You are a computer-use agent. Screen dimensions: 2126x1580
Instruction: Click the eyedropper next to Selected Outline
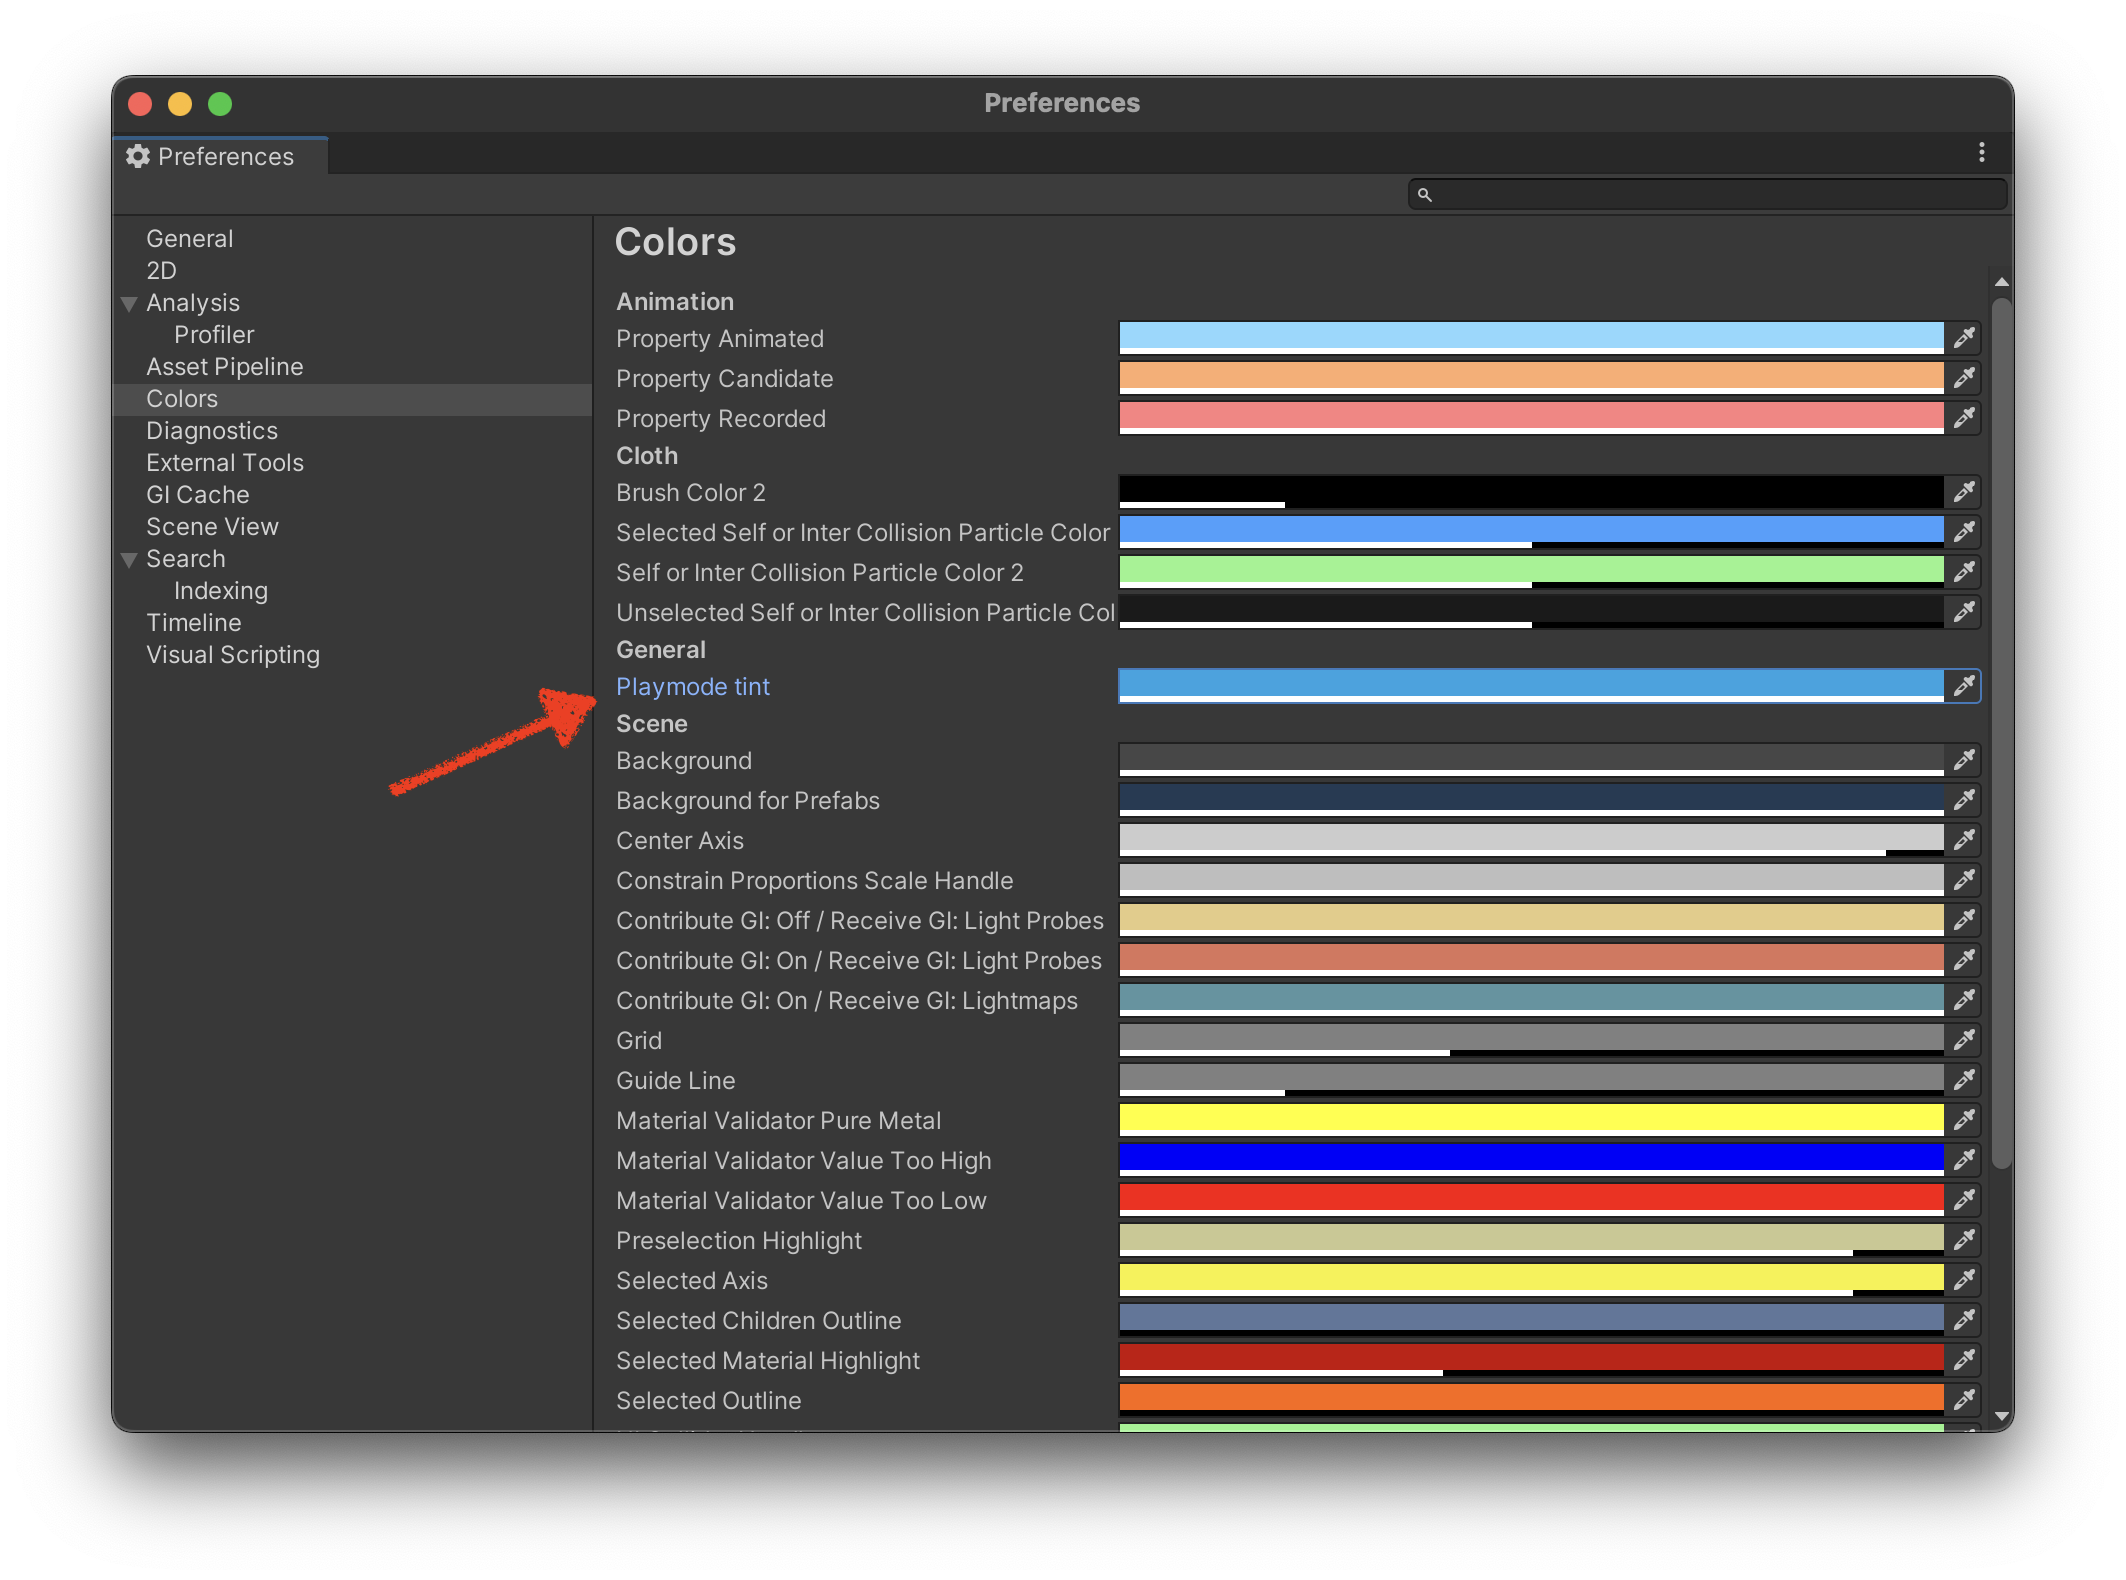tap(1962, 1400)
